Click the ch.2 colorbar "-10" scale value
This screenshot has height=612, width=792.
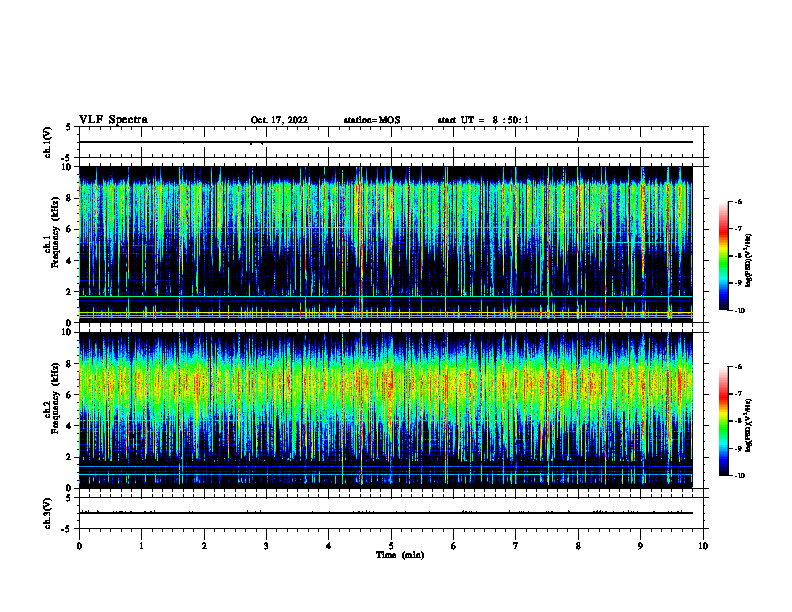tap(739, 476)
